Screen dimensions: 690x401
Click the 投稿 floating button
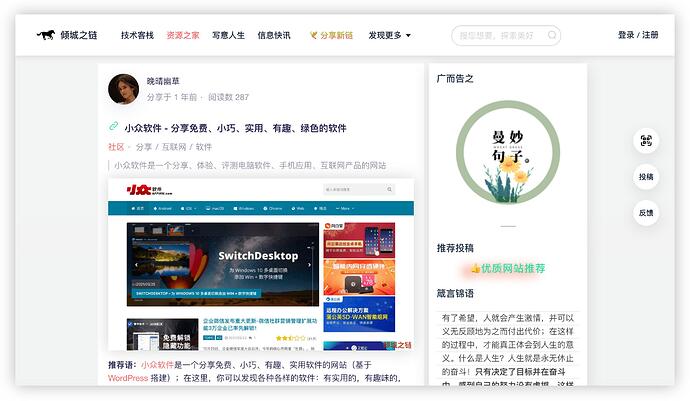[x=646, y=177]
